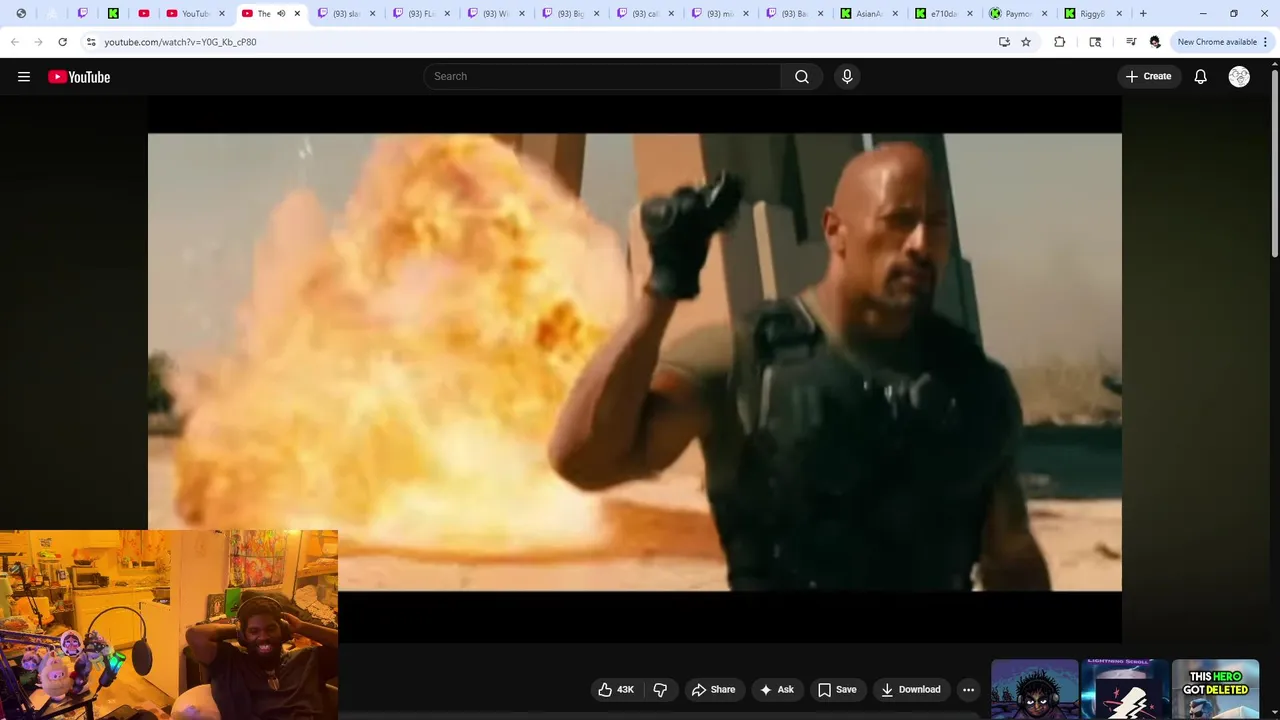Ask about this video
Screen dimensions: 1280x720
[777, 689]
